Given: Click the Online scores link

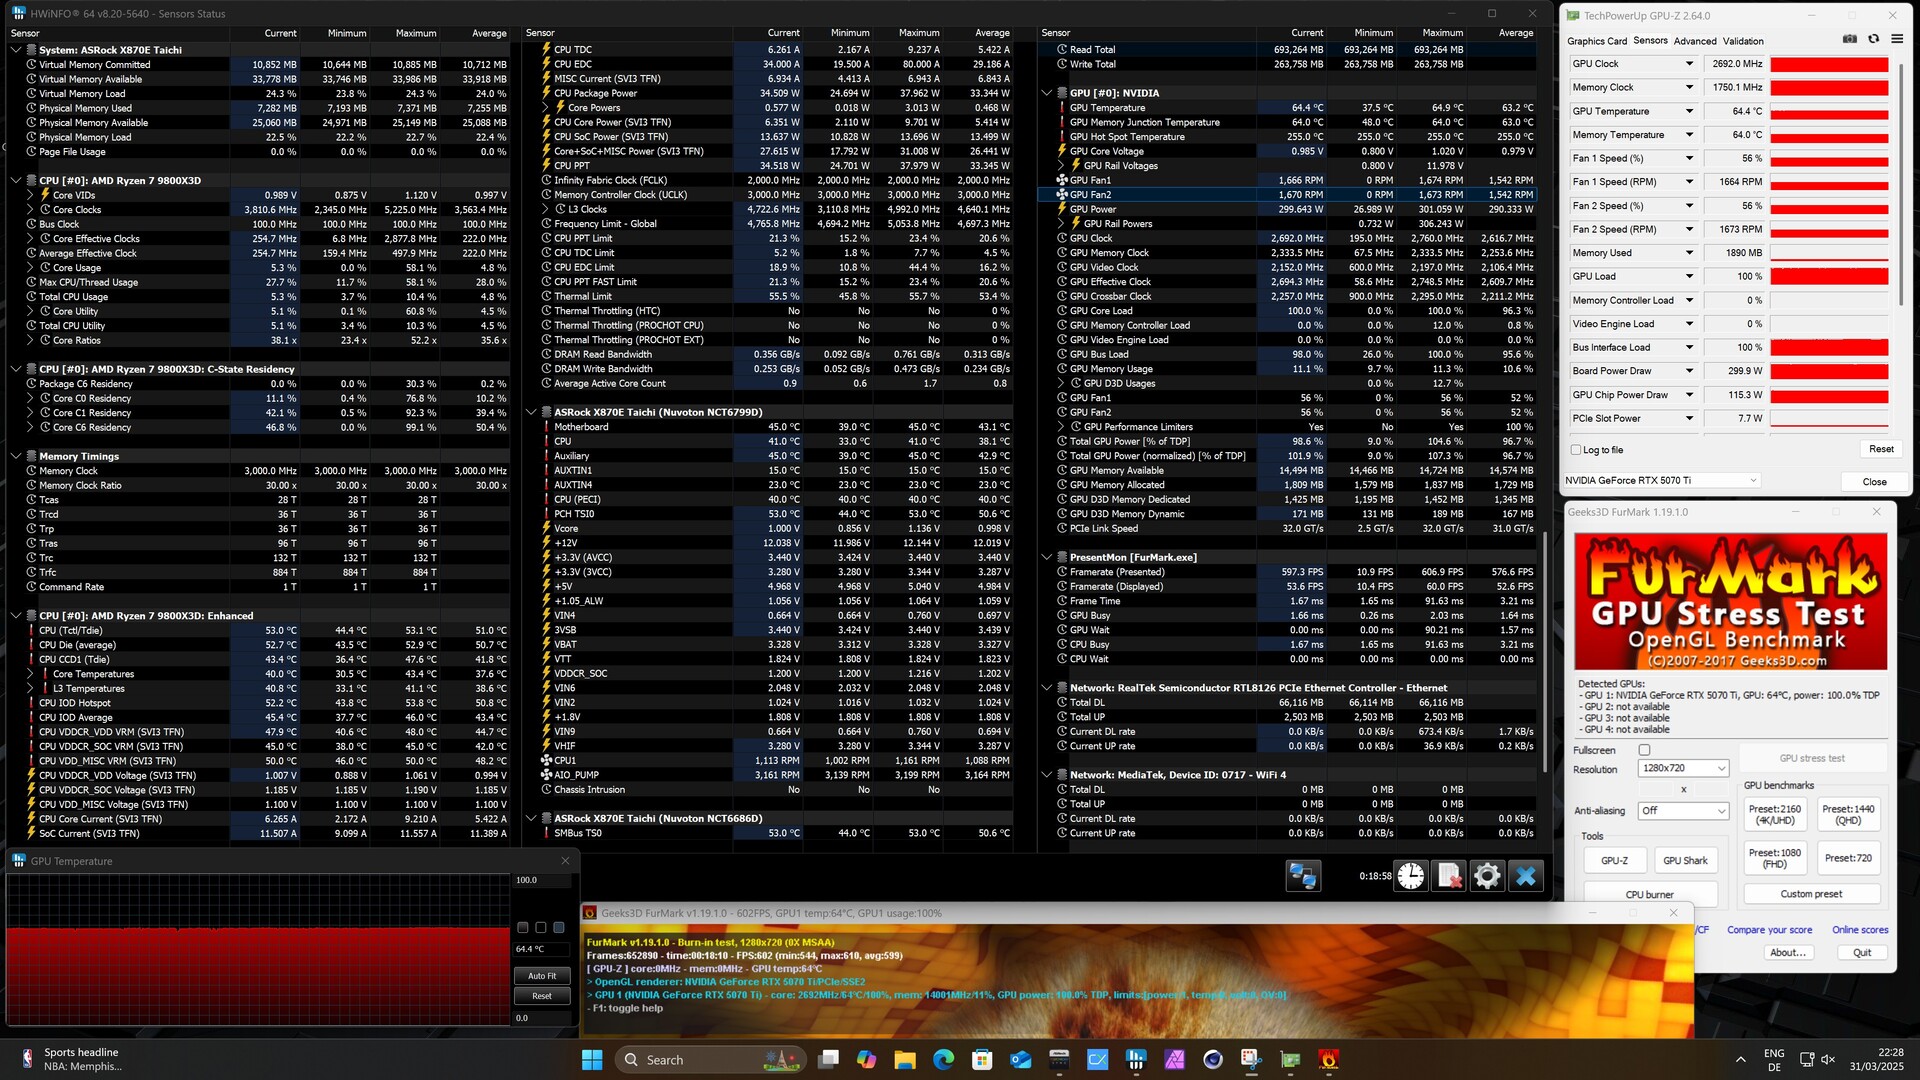Looking at the screenshot, I should click(x=1859, y=930).
